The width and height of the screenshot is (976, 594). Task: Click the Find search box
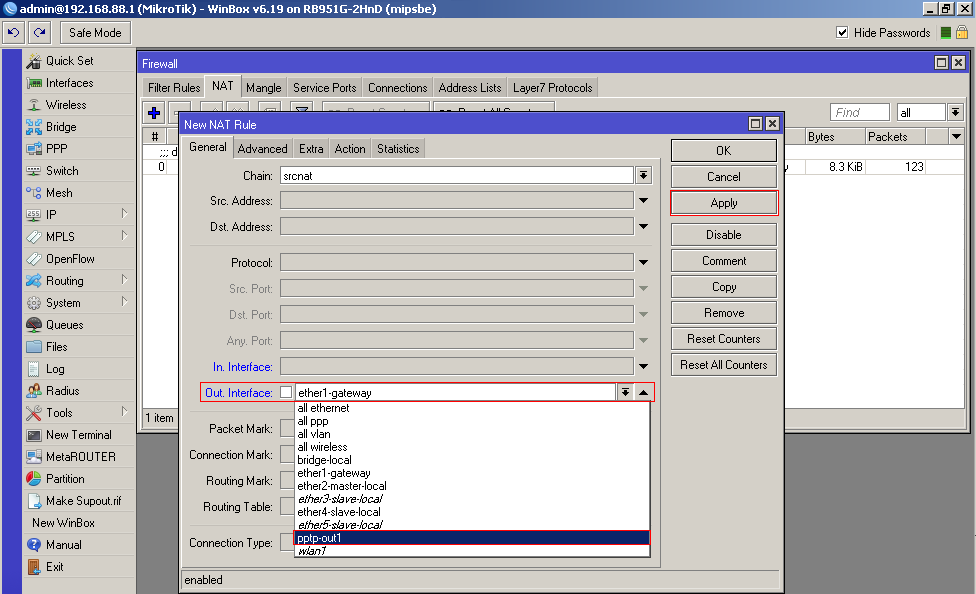860,112
